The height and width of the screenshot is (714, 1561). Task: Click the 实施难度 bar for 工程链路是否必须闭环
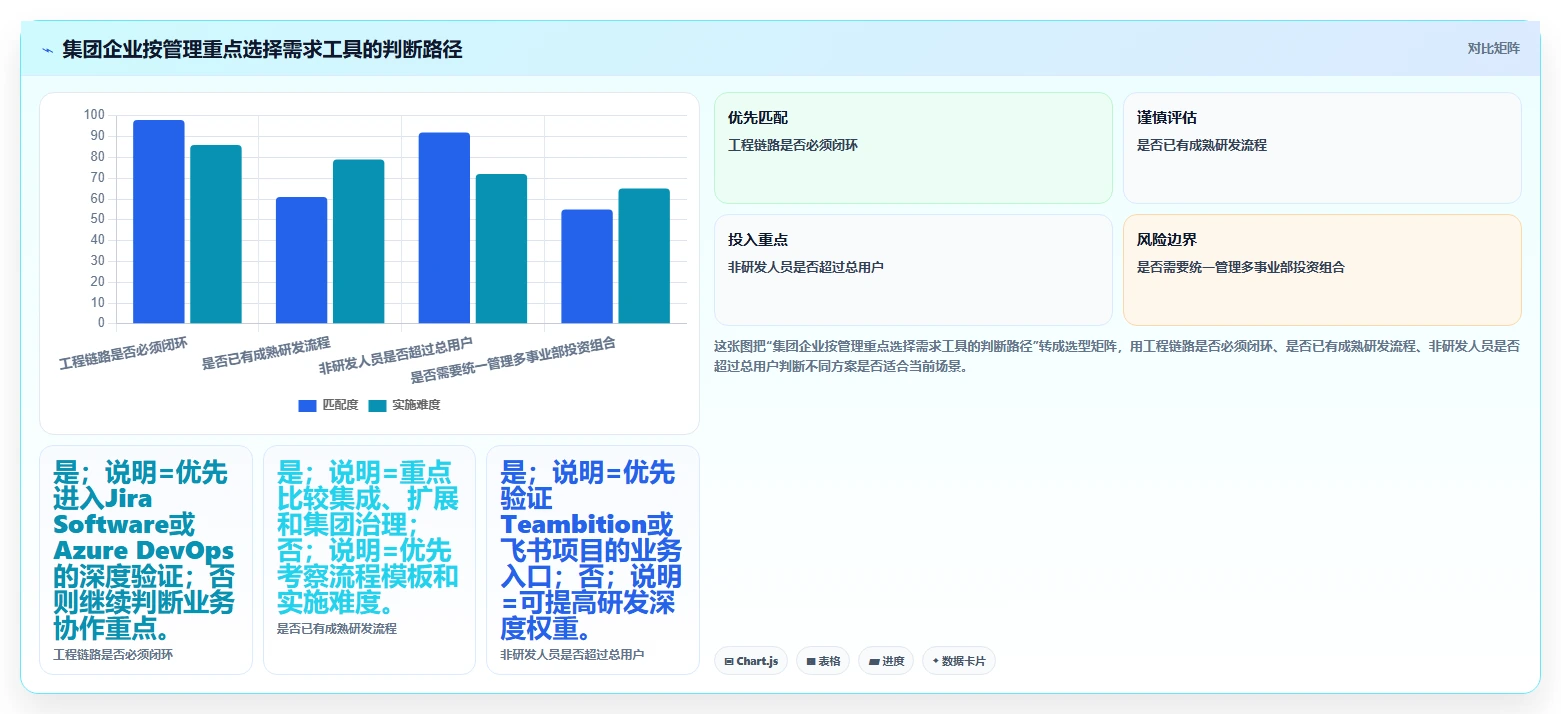coord(216,234)
